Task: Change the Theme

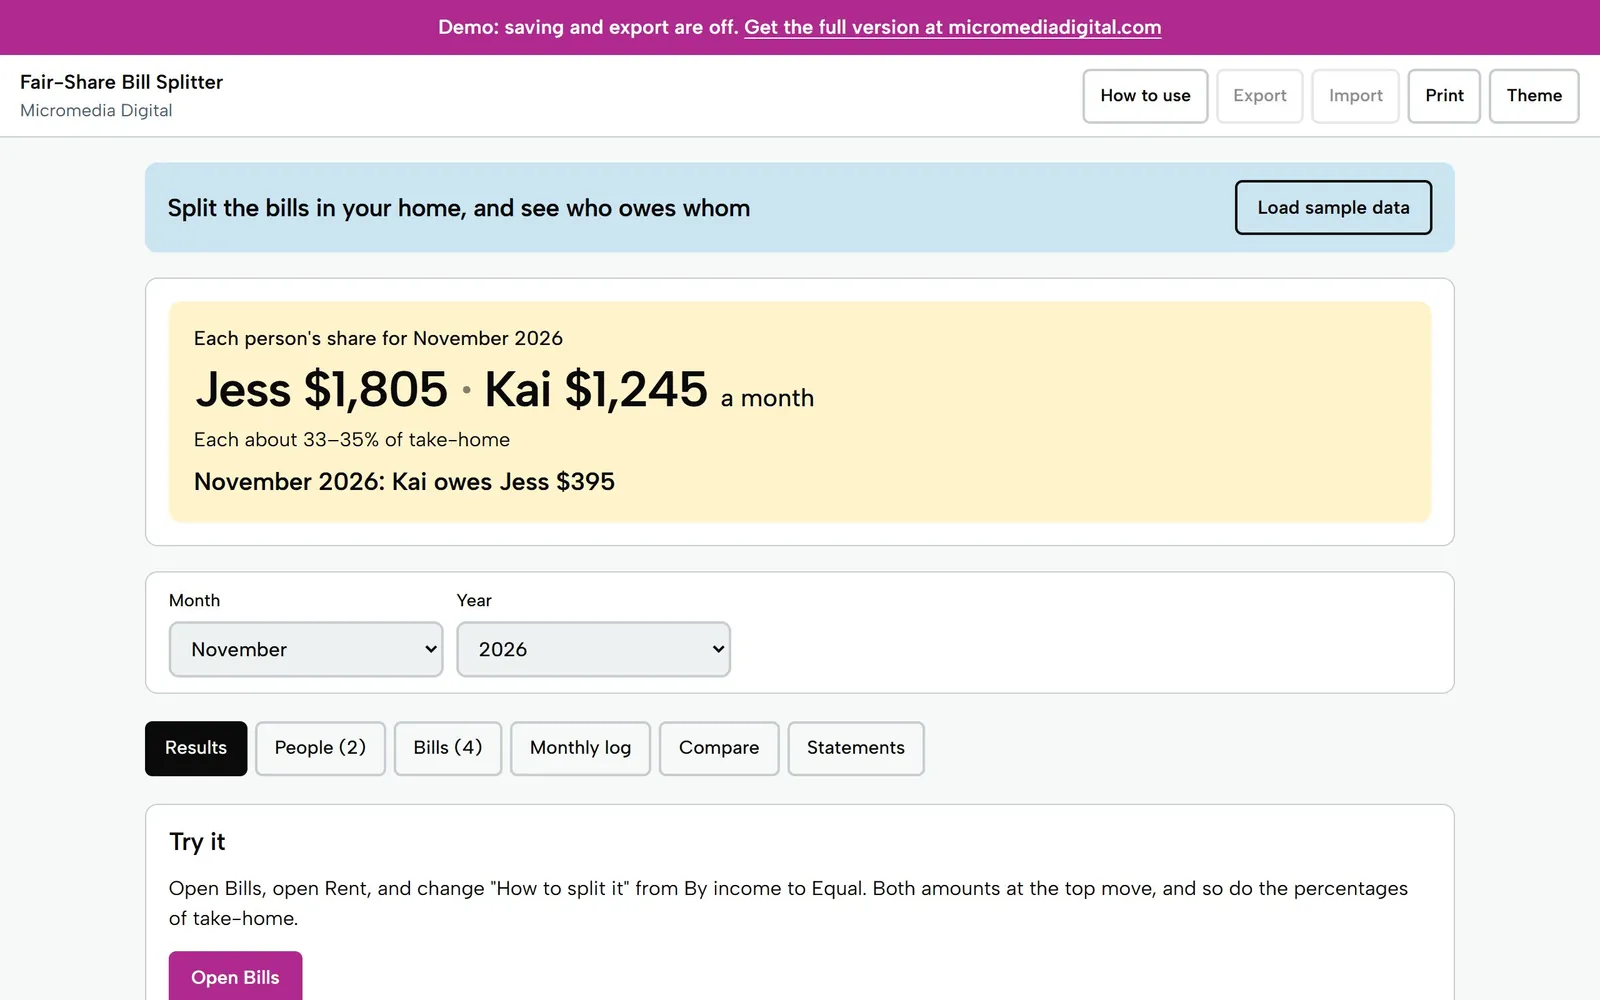Action: coord(1534,96)
